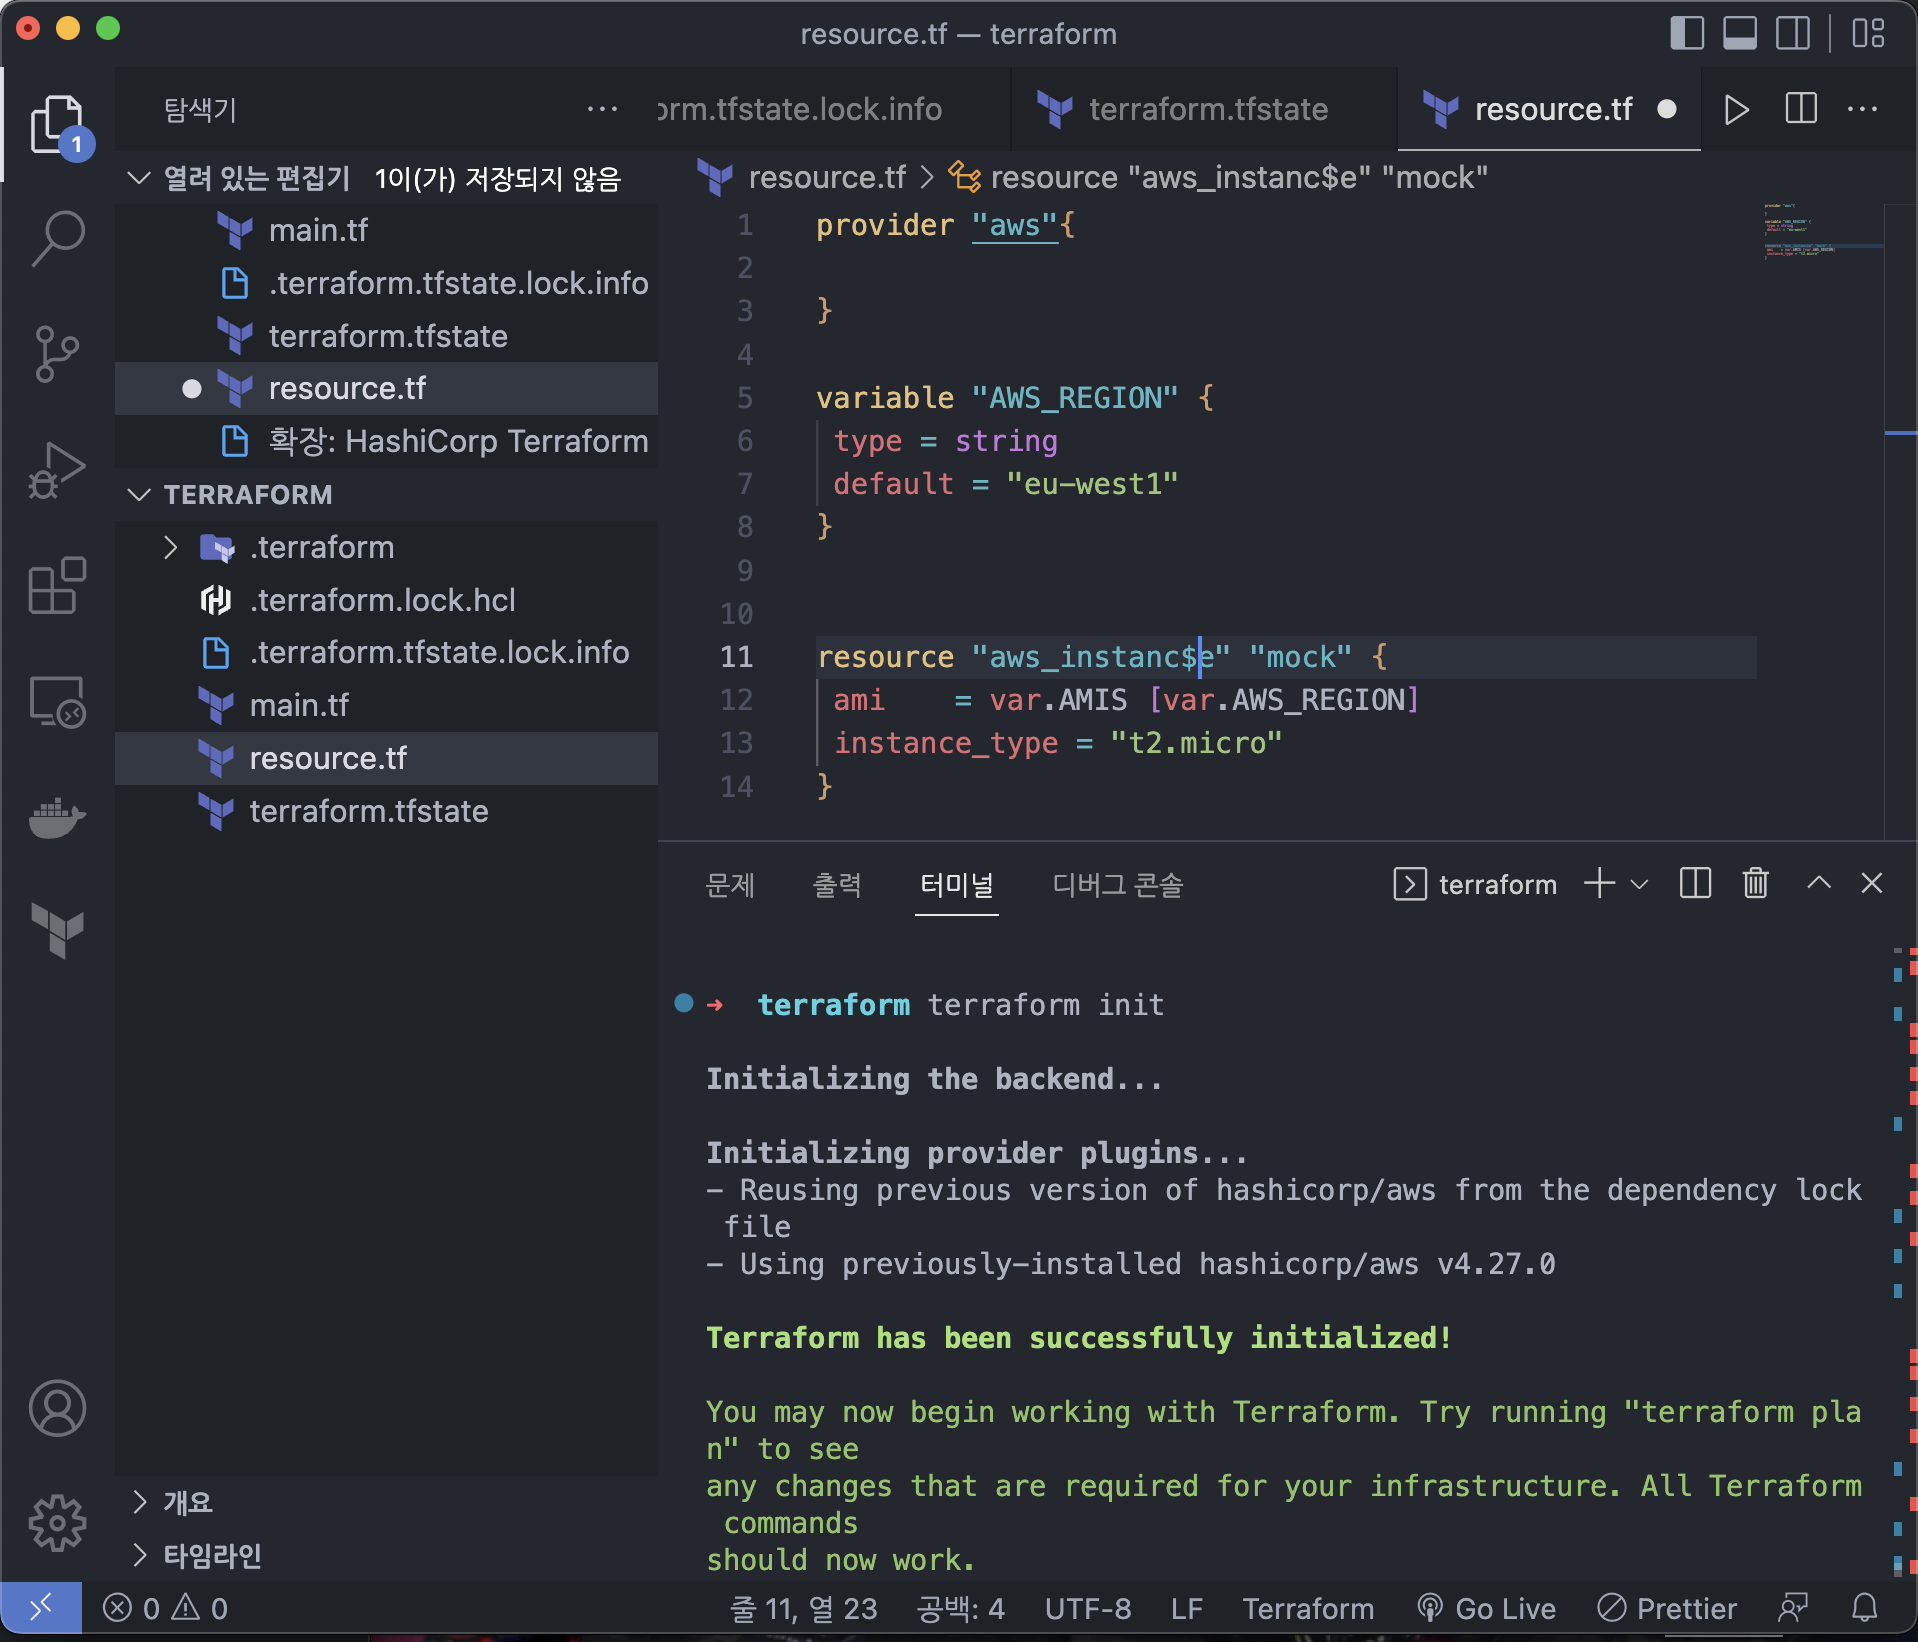Open main.tf in TERRAFORM folder
1918x1642 pixels.
tap(386, 705)
